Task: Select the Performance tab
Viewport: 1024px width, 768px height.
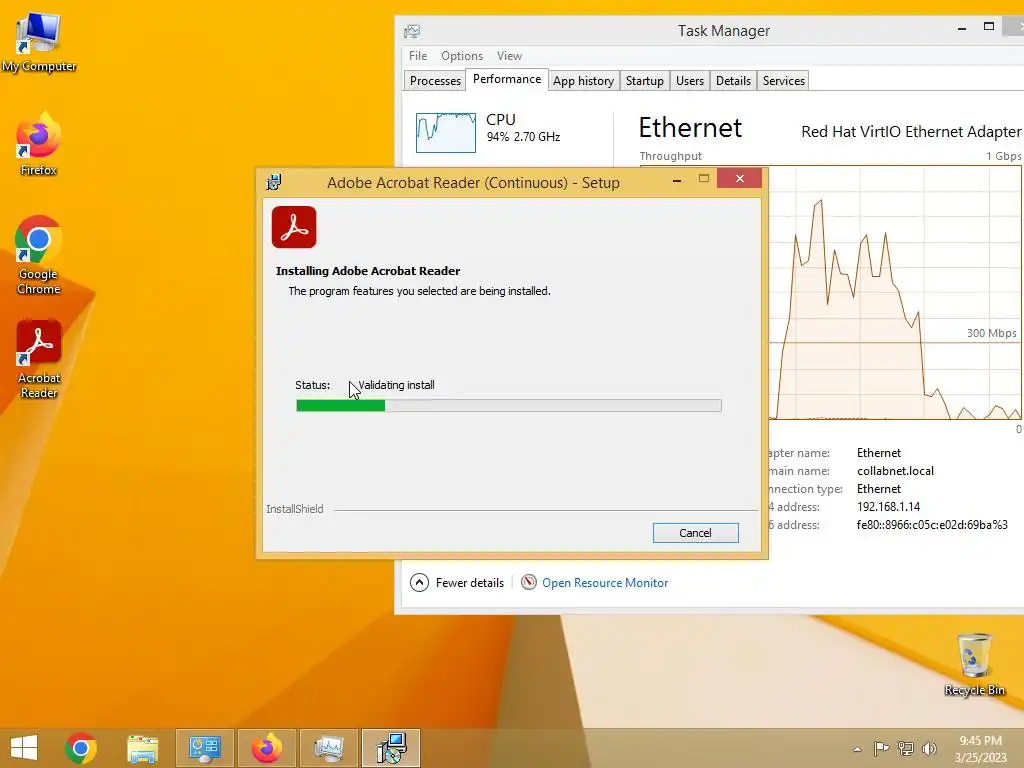Action: (x=507, y=79)
